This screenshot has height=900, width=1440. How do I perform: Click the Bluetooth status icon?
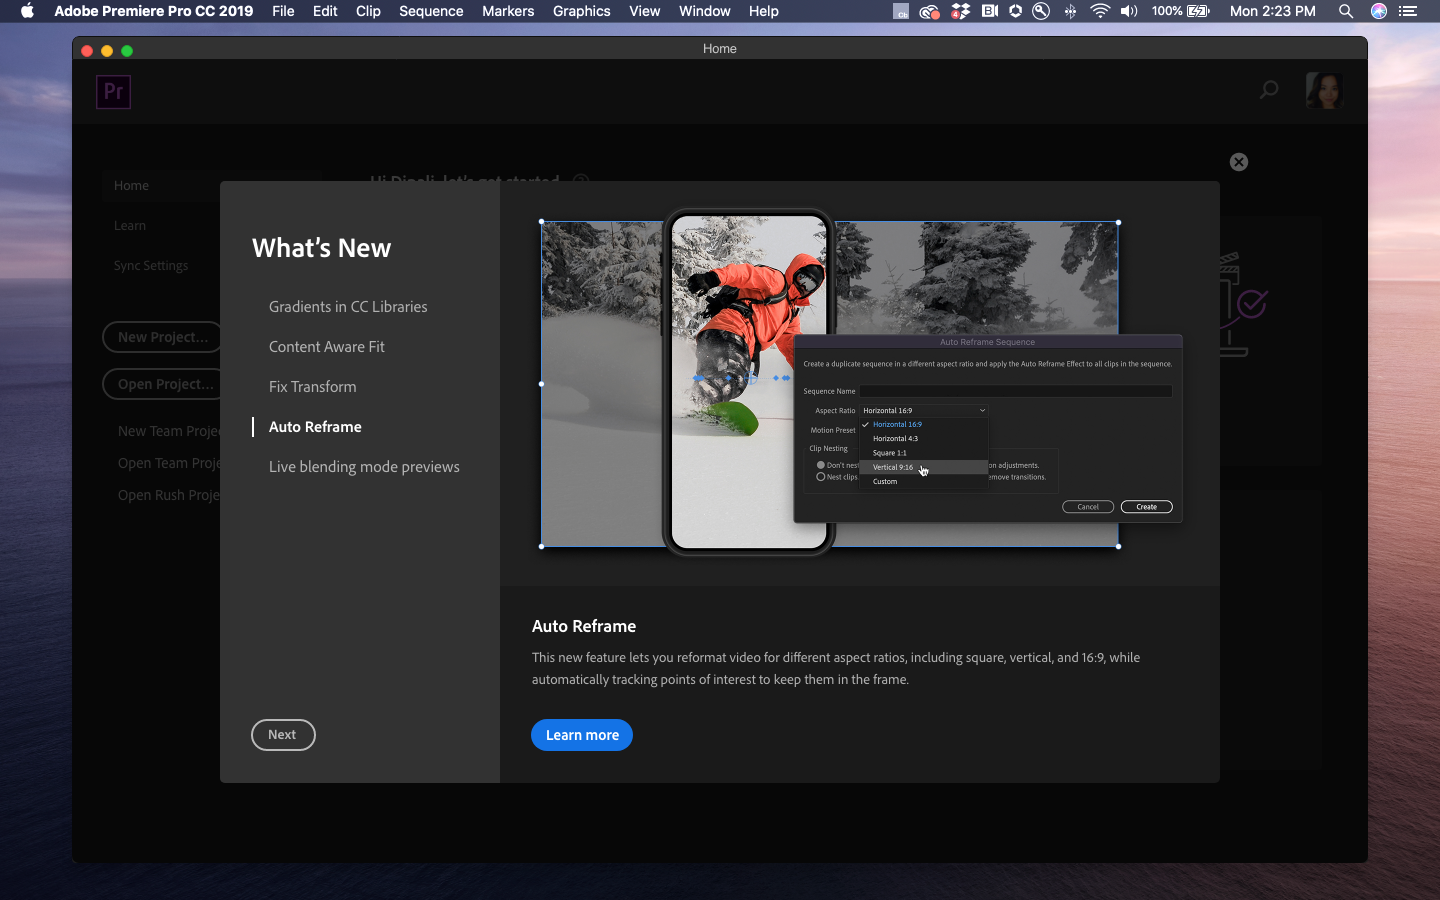pyautogui.click(x=1070, y=11)
